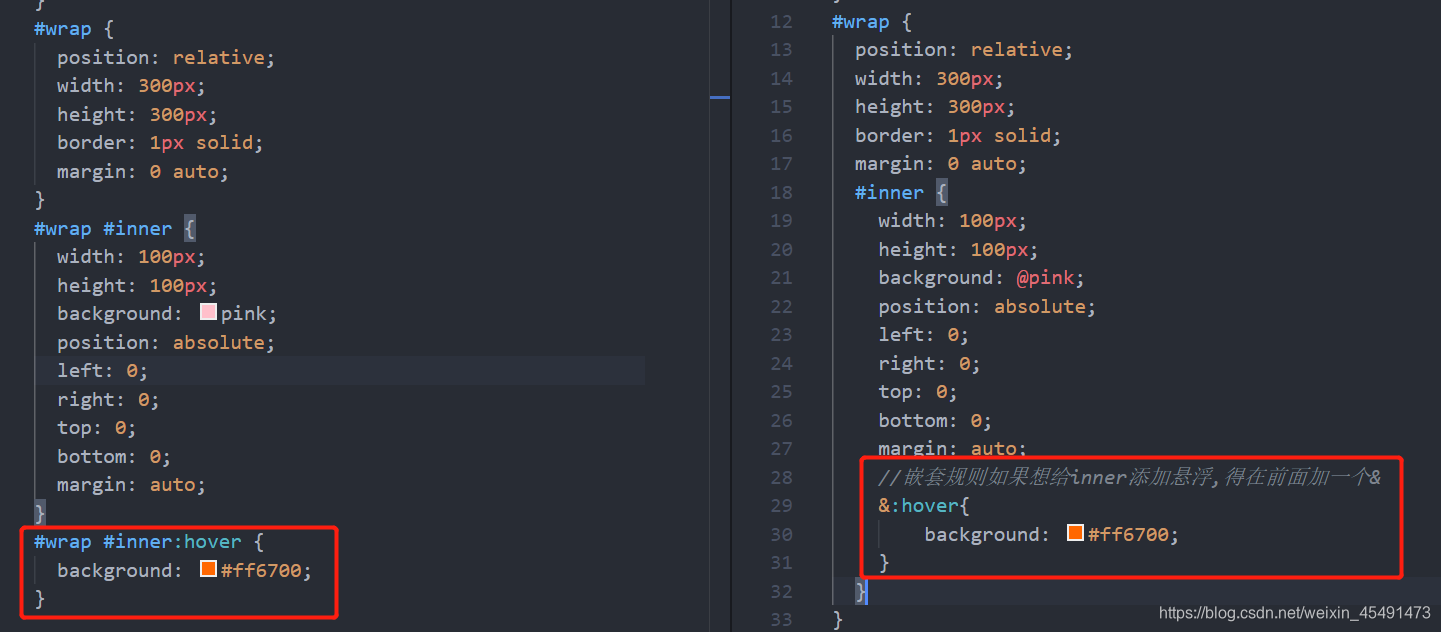Click gutter line number 23

point(782,334)
